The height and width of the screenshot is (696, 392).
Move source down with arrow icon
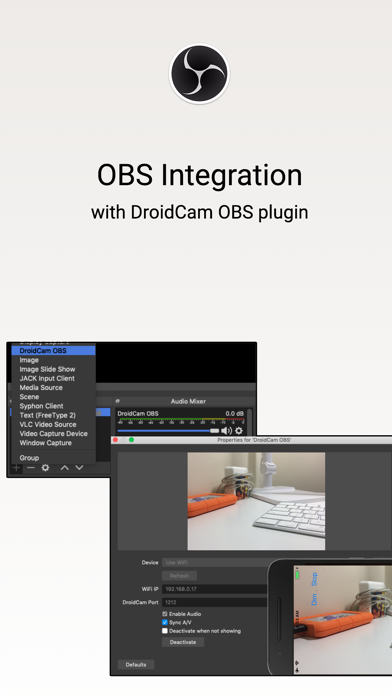[79, 467]
